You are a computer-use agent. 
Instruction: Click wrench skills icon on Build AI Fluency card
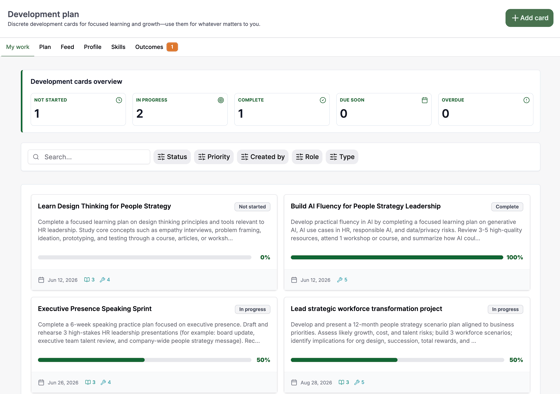pyautogui.click(x=340, y=280)
